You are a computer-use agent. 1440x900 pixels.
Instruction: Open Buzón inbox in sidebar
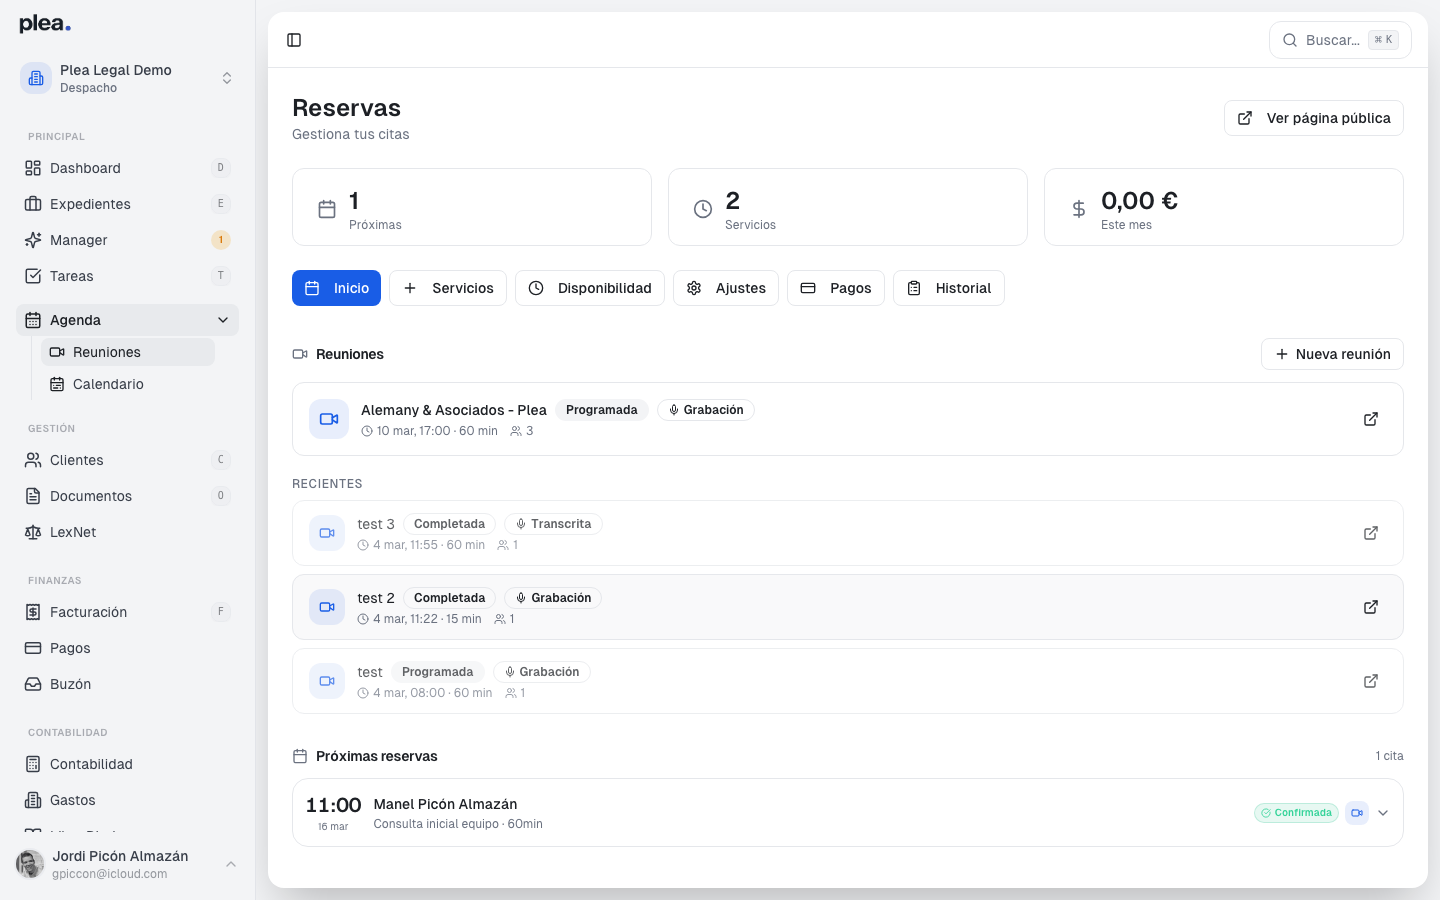pos(128,684)
